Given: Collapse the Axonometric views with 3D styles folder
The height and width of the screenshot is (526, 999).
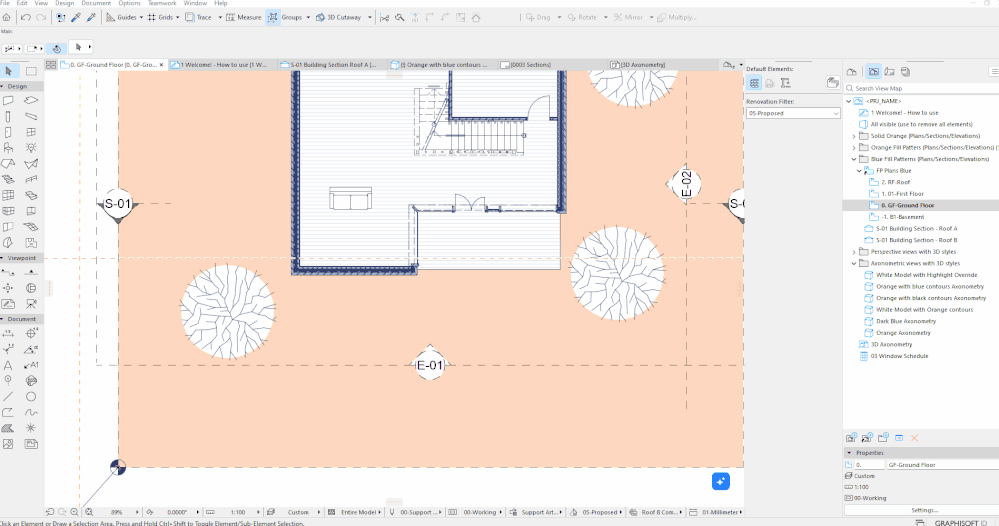Looking at the screenshot, I should point(853,263).
